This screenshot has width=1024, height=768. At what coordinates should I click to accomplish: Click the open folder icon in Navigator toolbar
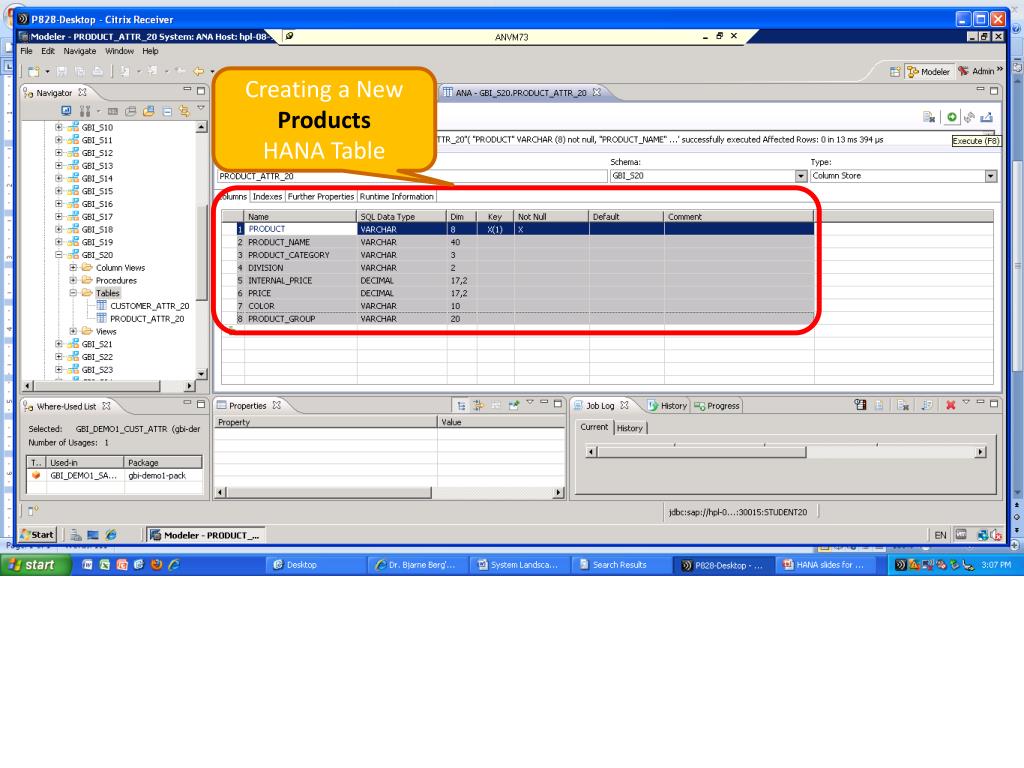pos(149,111)
